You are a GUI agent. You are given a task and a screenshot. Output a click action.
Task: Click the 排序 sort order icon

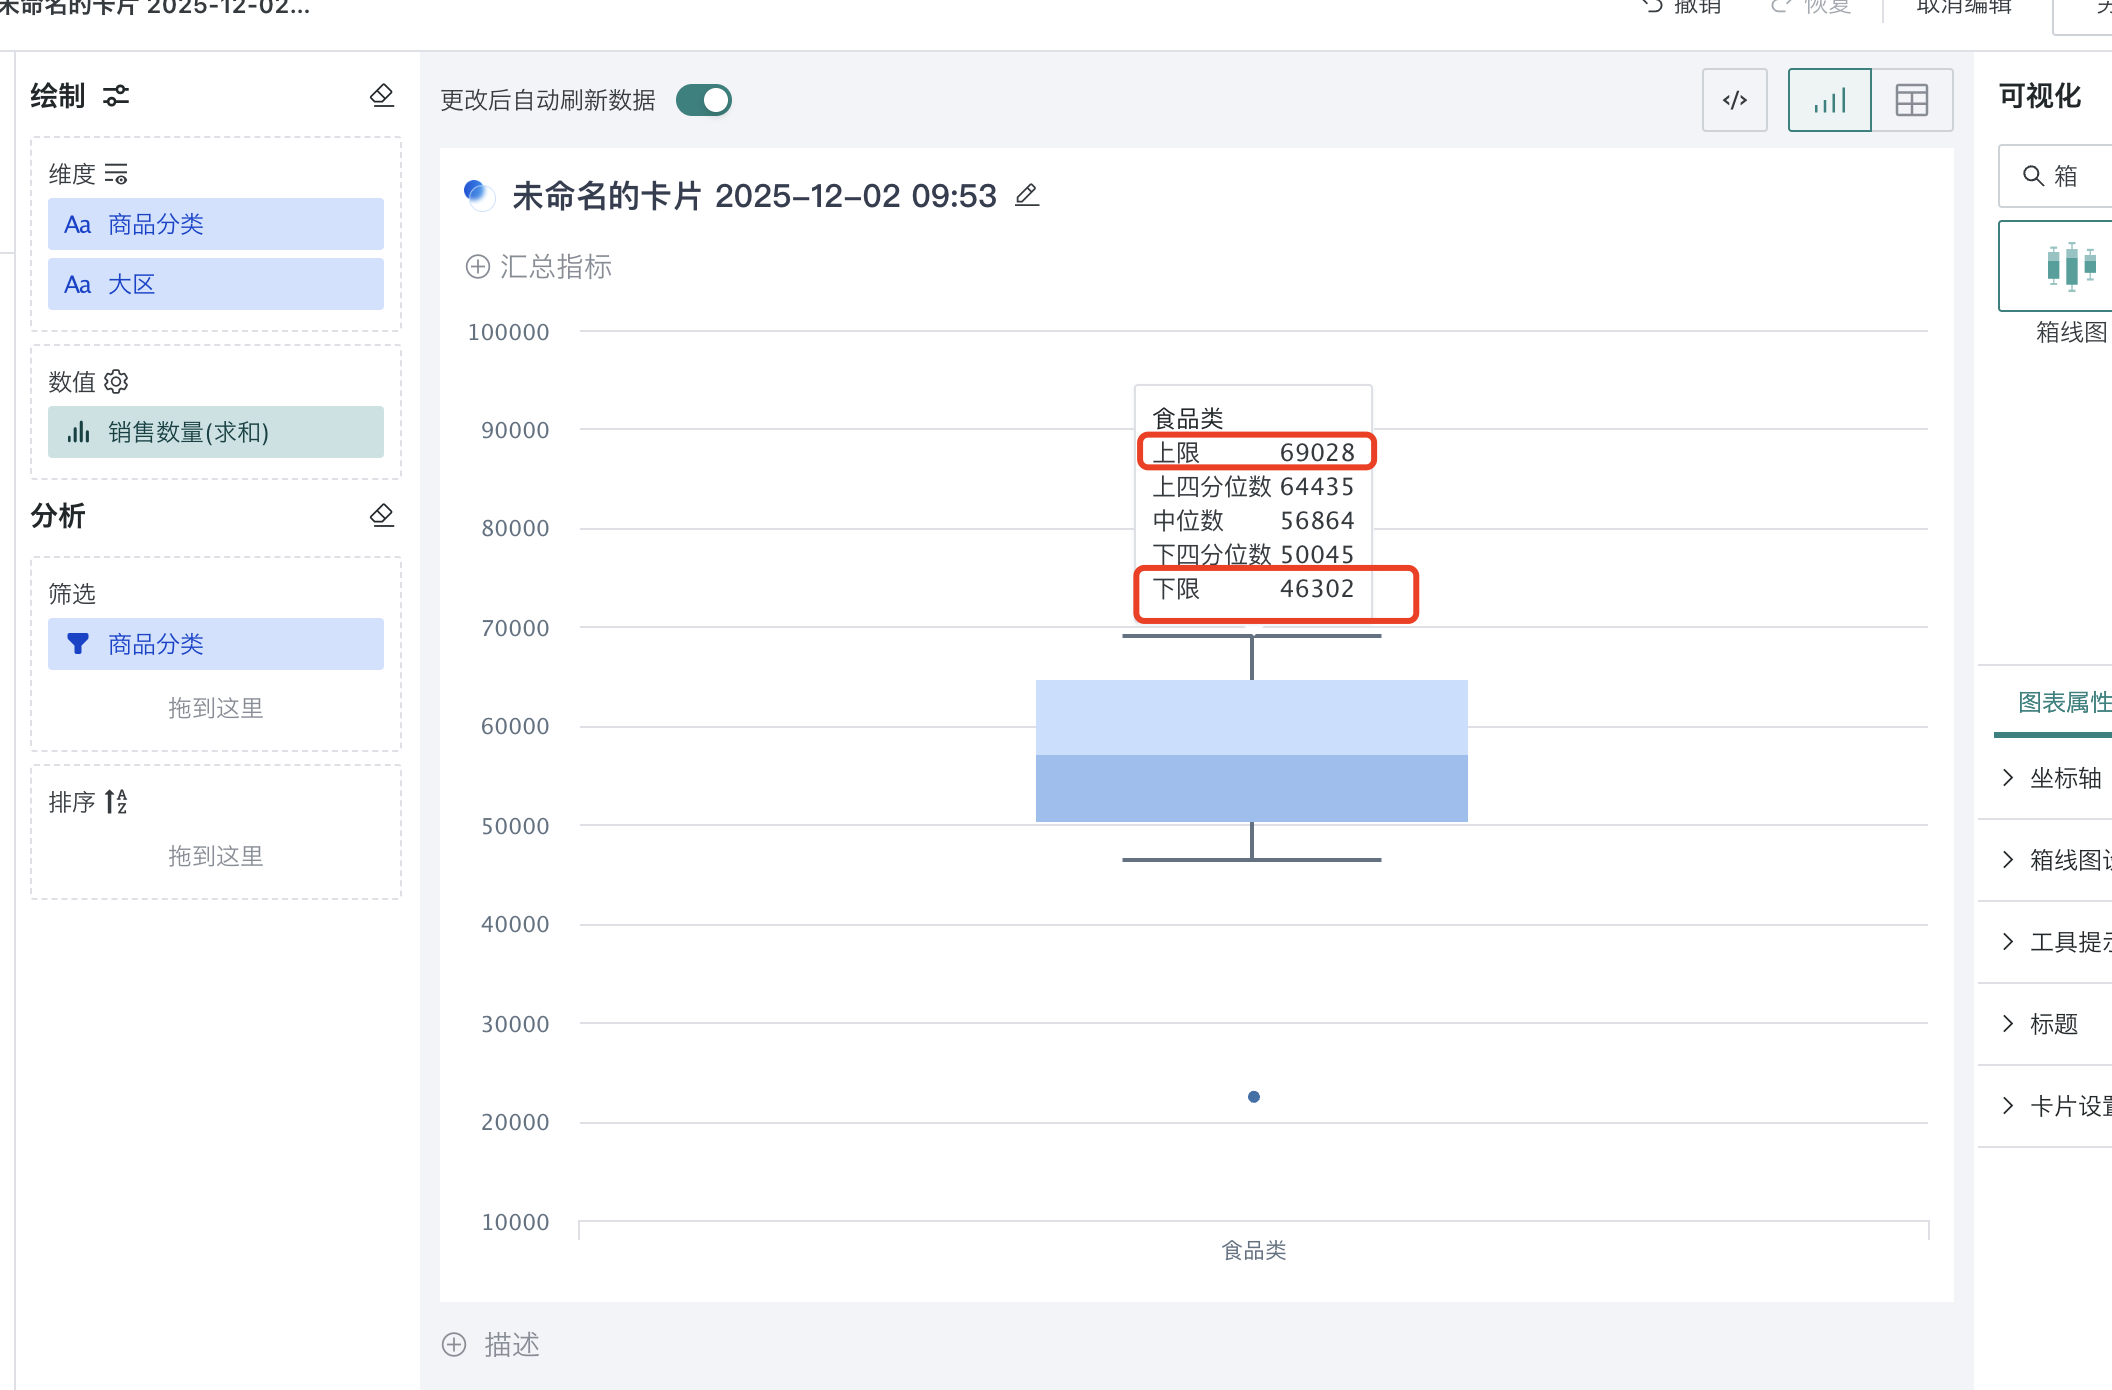click(x=116, y=801)
